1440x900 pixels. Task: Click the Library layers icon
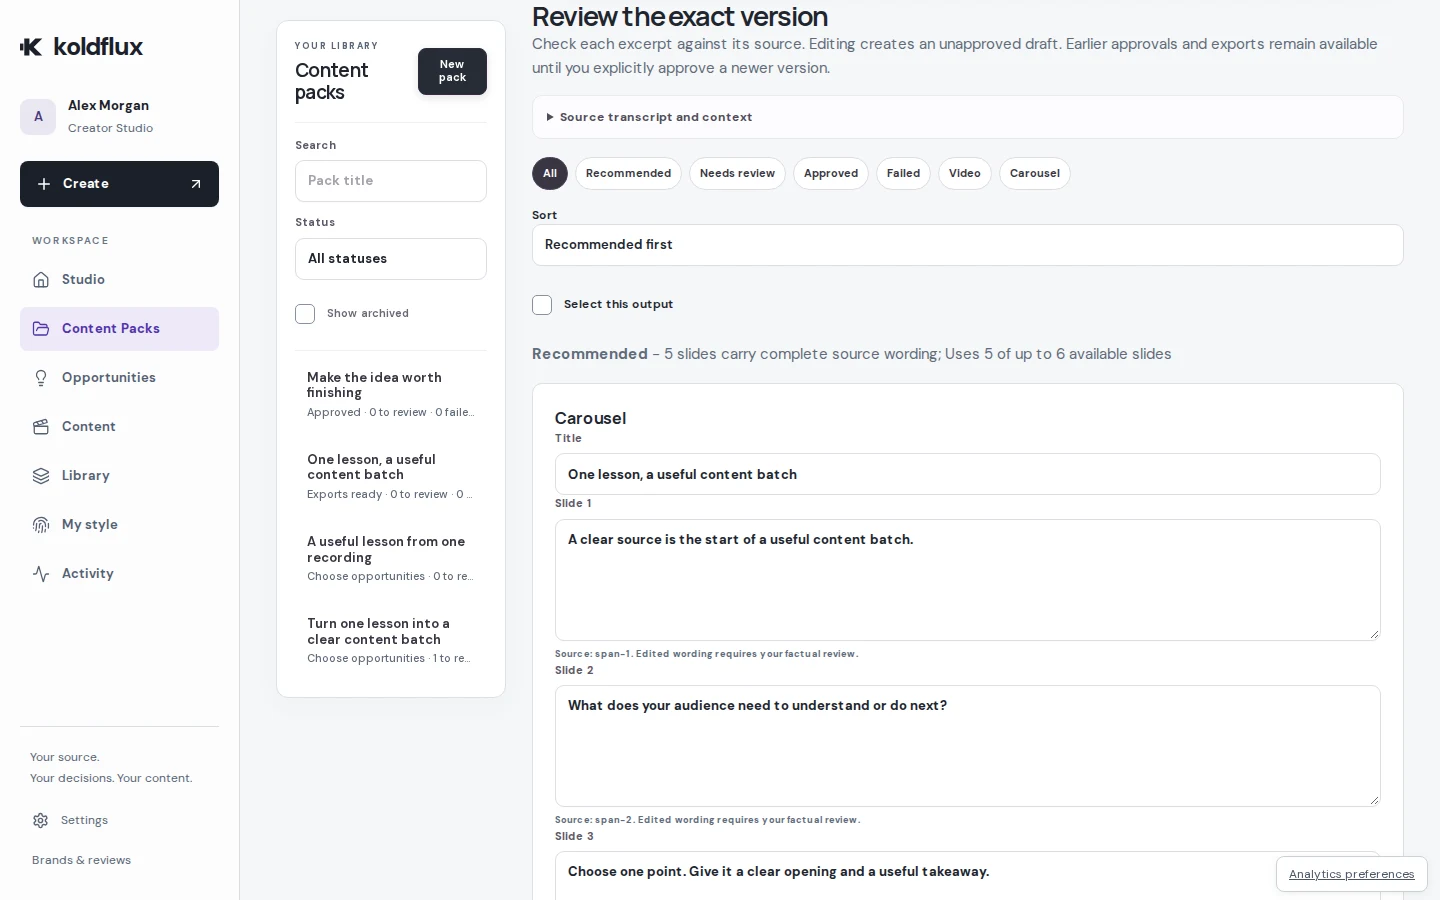(x=41, y=476)
